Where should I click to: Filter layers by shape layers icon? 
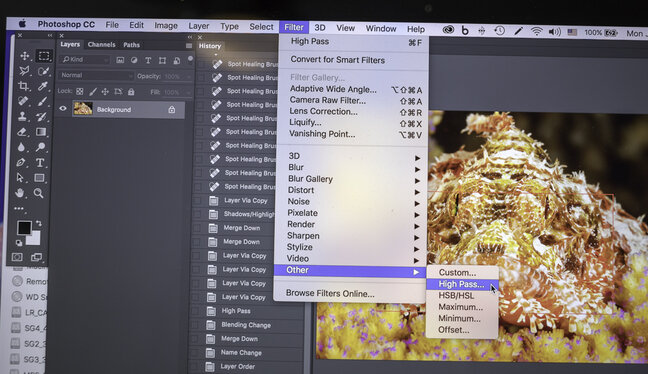pos(162,61)
